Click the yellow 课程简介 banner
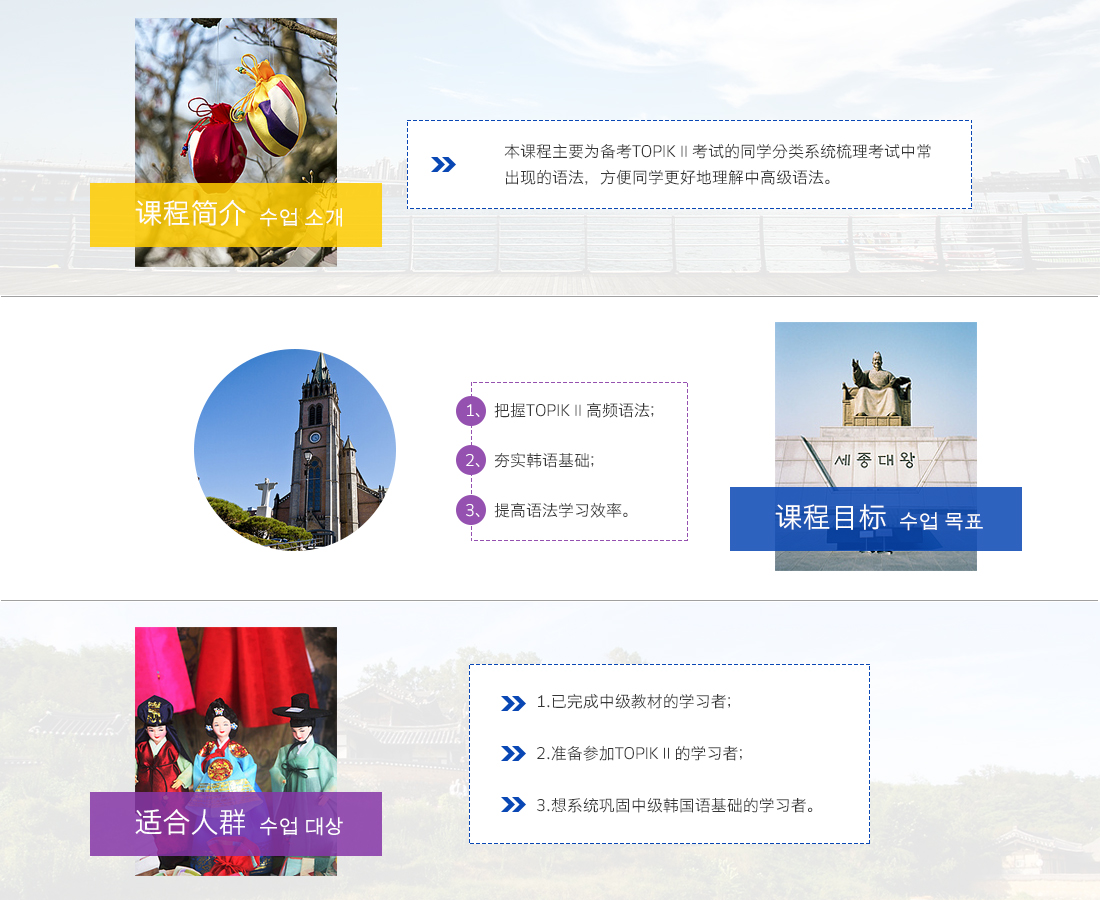 tap(236, 215)
